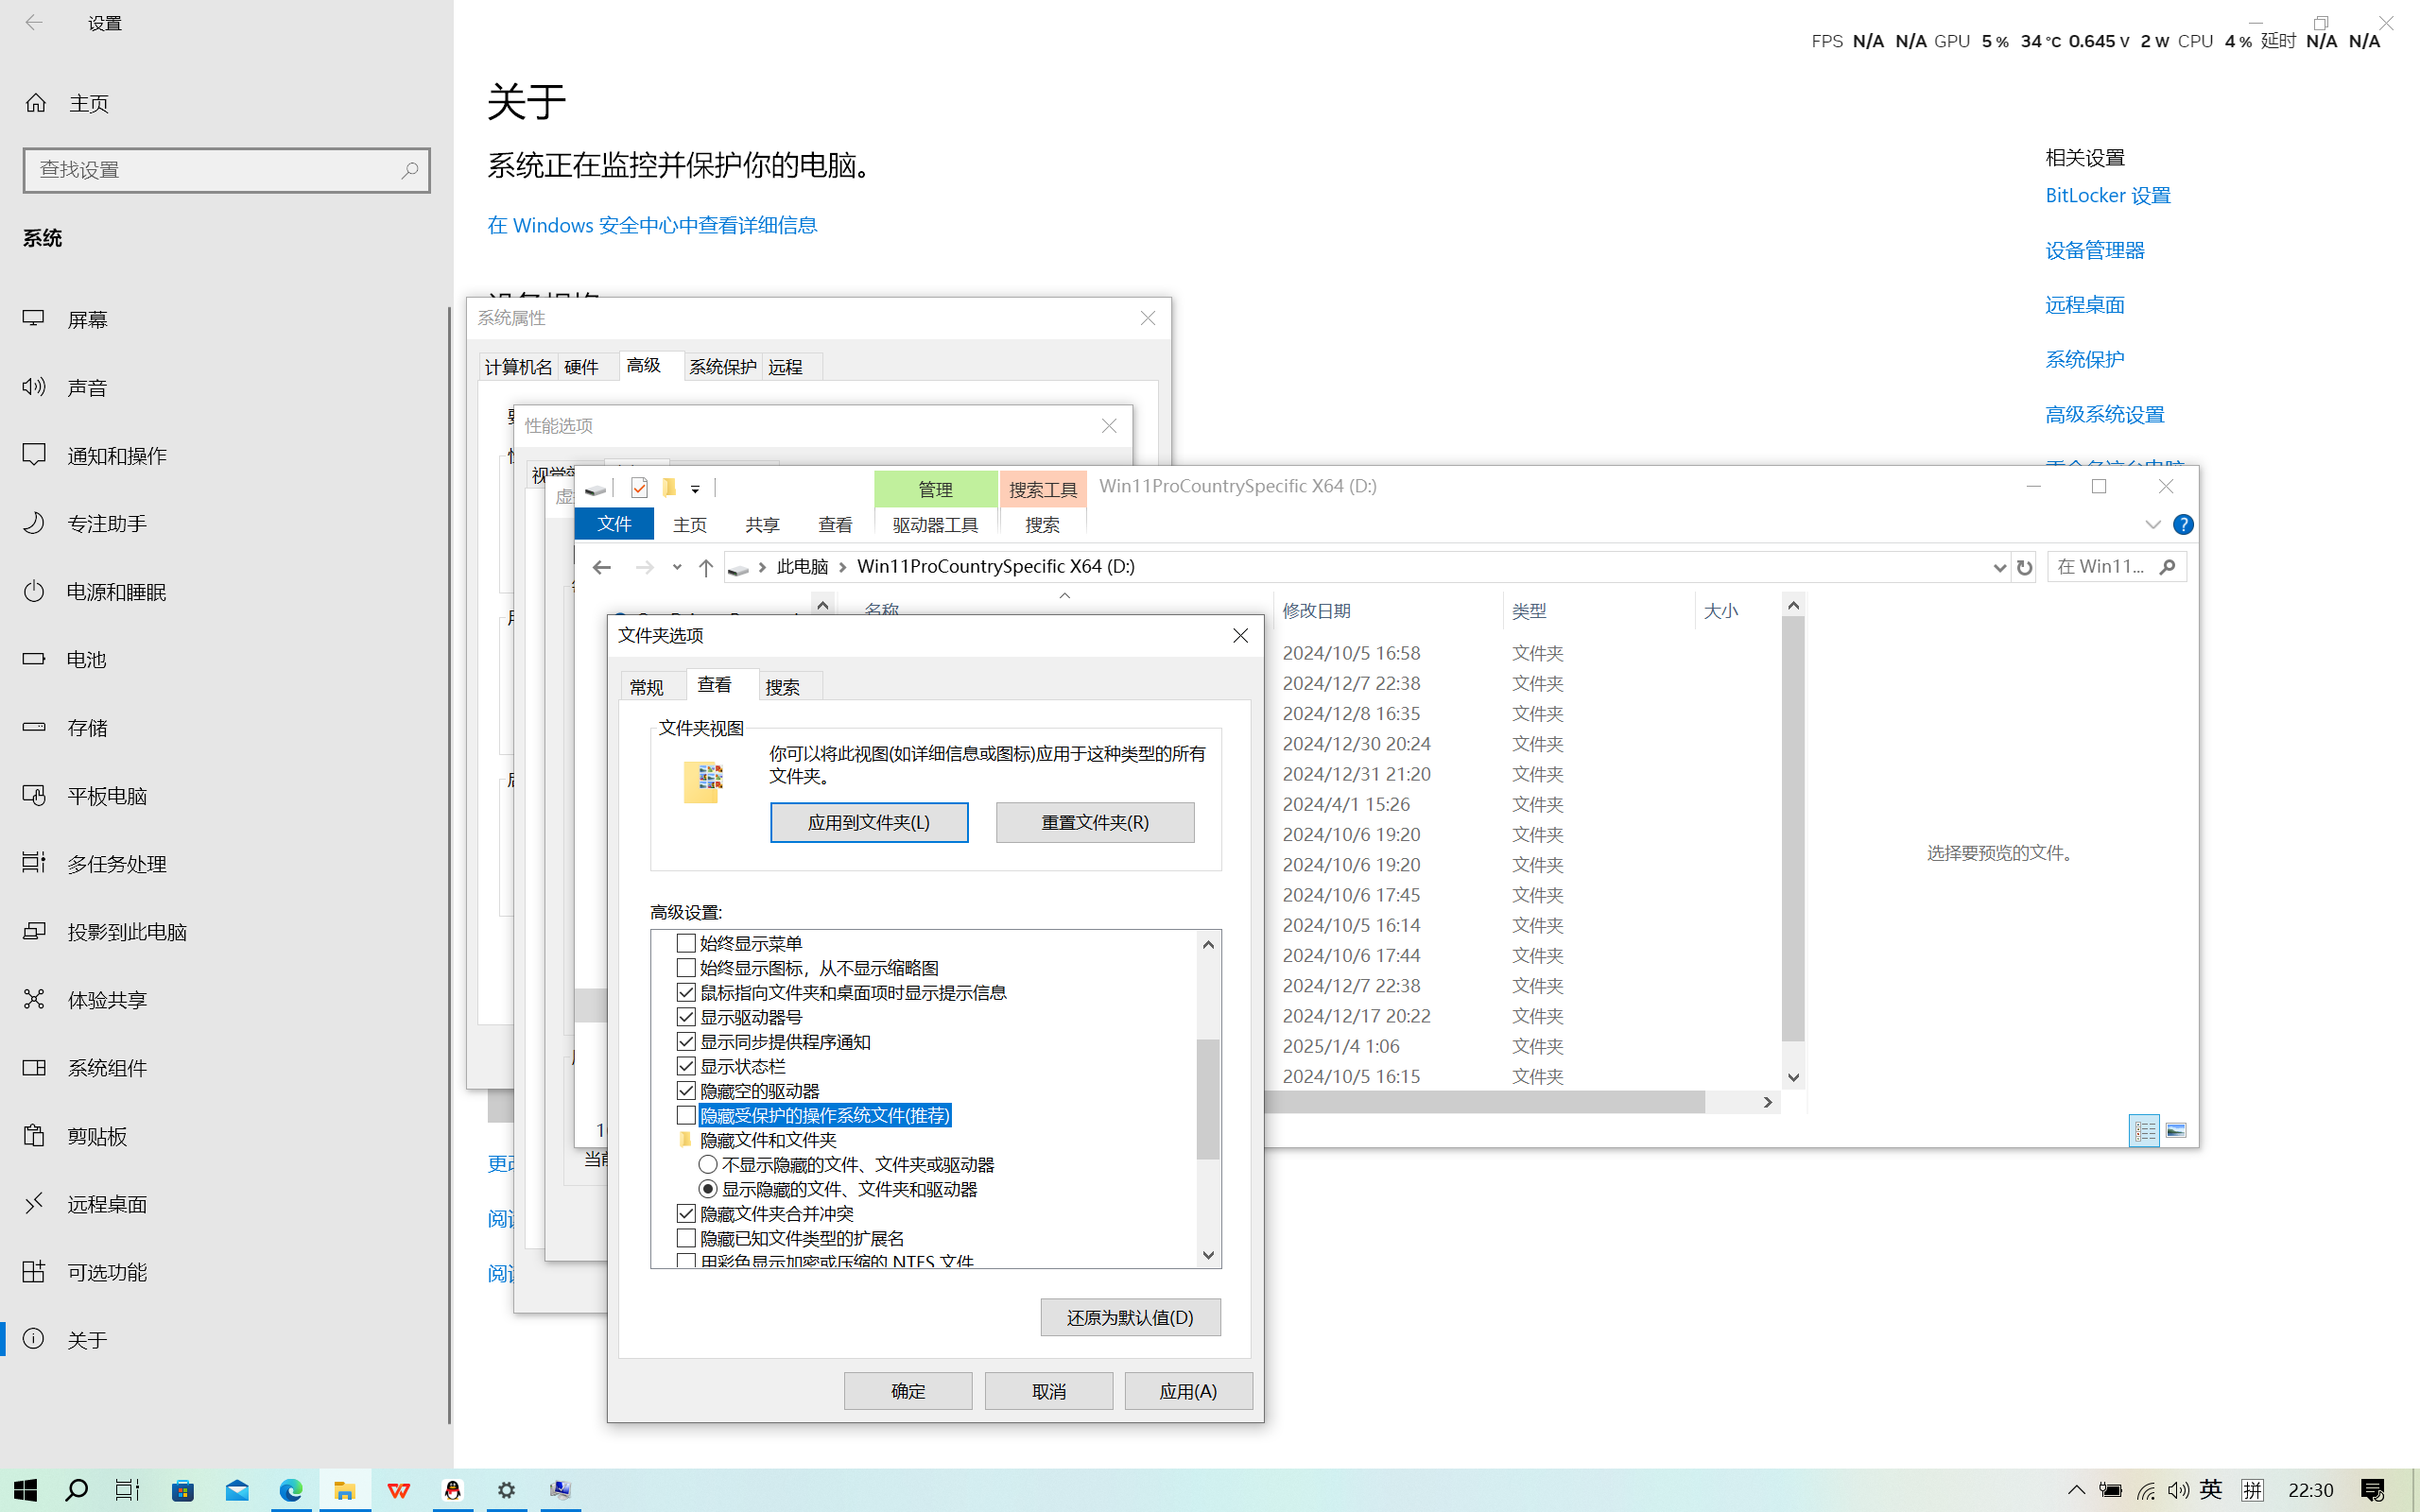2420x1512 pixels.
Task: Enable hide extensions for known file types
Action: tap(686, 1238)
